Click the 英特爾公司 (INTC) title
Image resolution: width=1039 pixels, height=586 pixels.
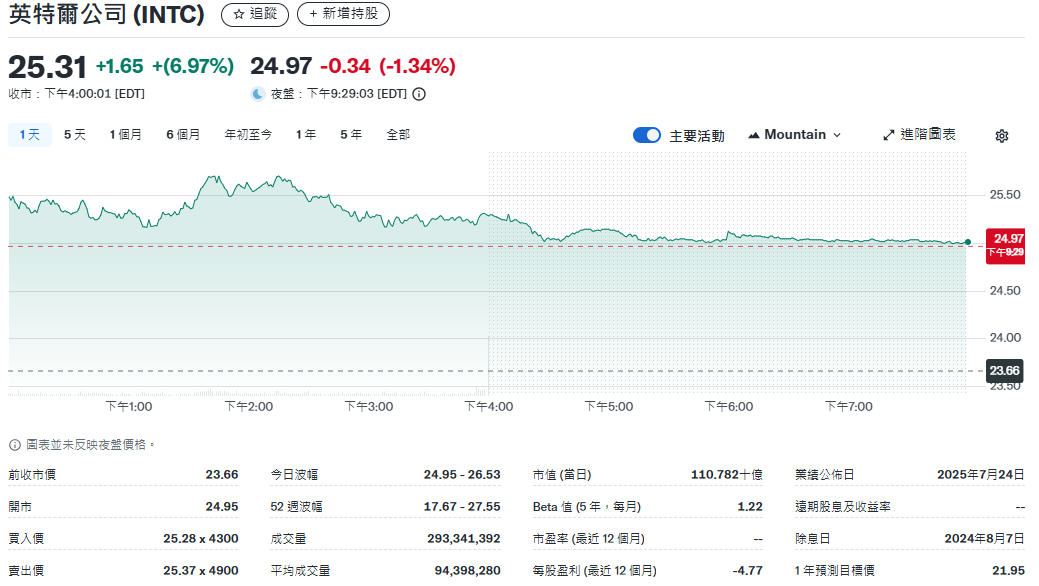pyautogui.click(x=107, y=14)
